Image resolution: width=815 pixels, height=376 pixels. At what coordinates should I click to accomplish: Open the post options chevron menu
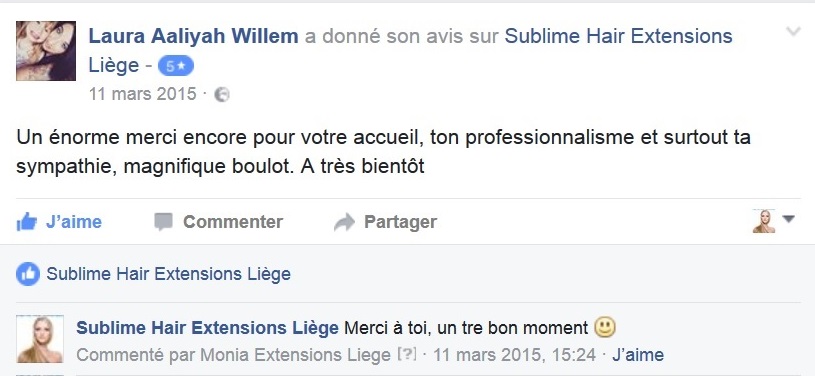(793, 32)
